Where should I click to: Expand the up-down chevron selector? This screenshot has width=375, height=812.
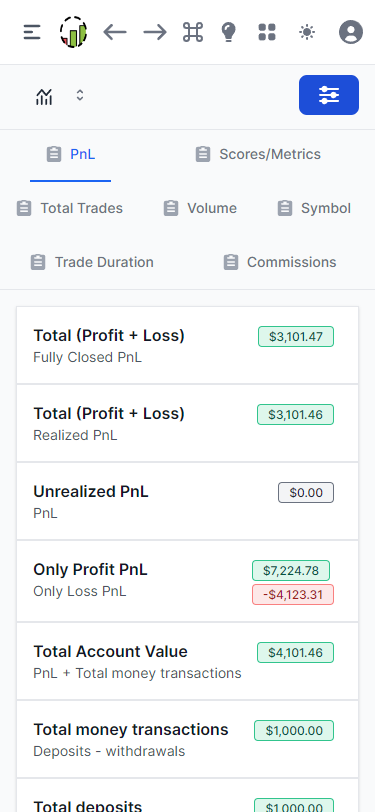click(80, 95)
